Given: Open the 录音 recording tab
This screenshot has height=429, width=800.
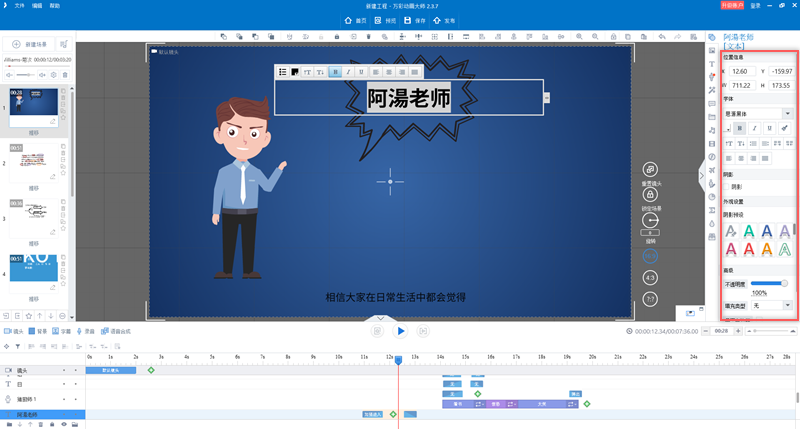Looking at the screenshot, I should click(86, 331).
